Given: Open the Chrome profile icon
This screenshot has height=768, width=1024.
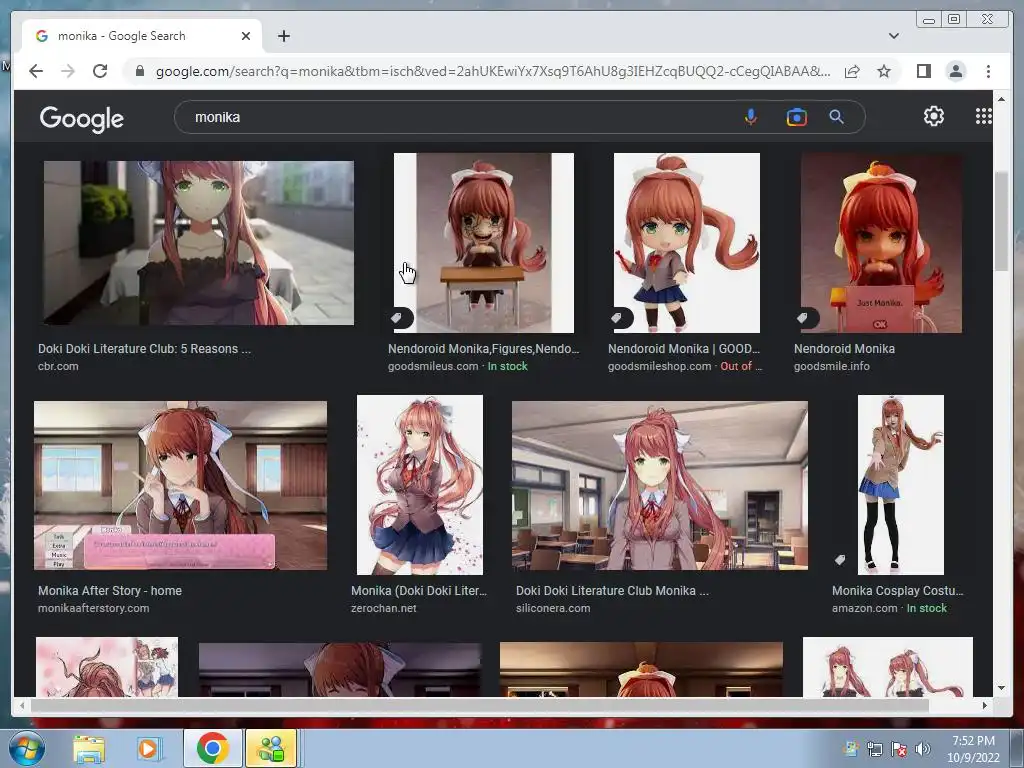Looking at the screenshot, I should [955, 71].
